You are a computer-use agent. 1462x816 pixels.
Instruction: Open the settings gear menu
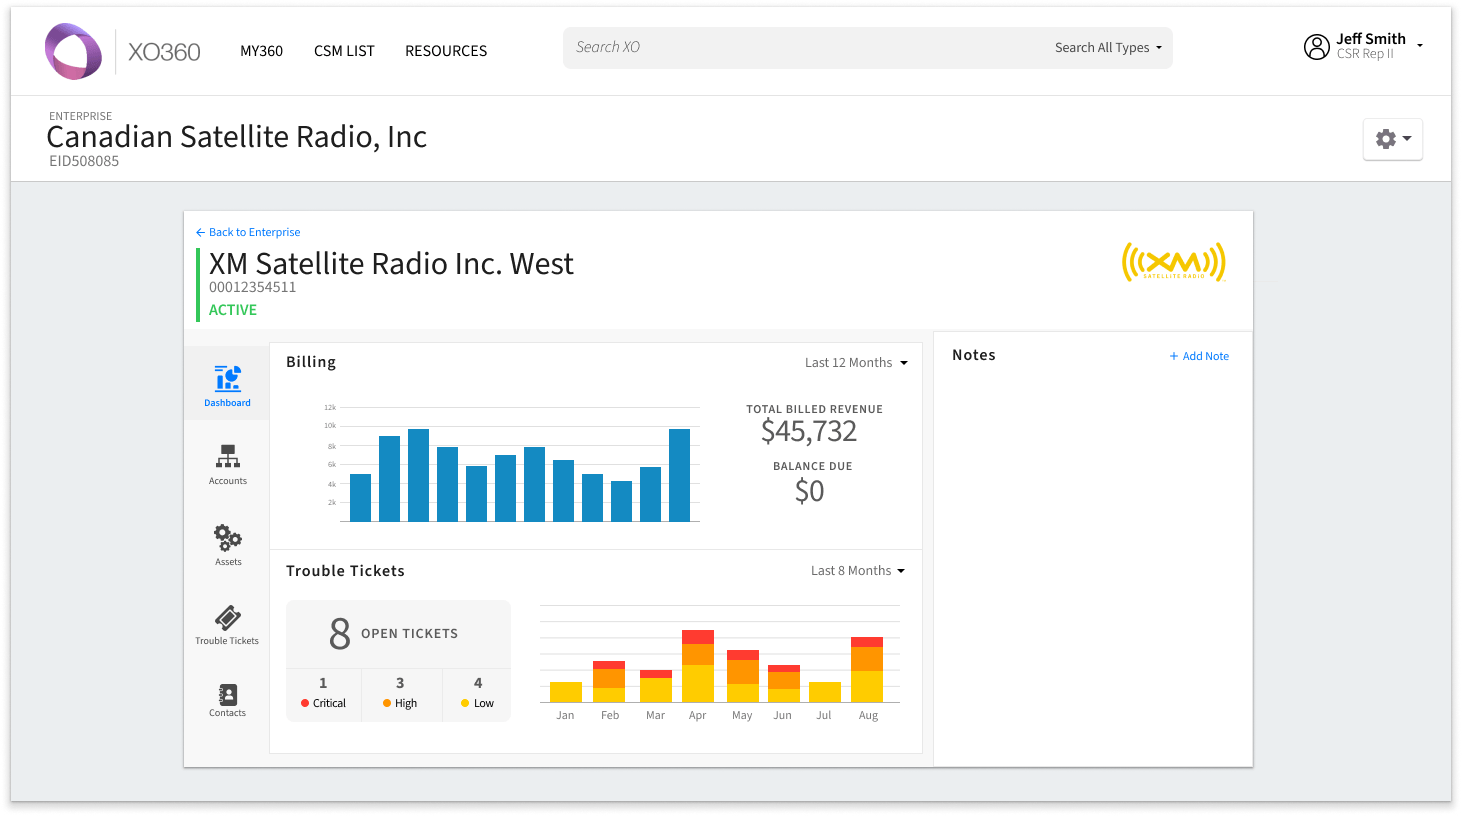point(1393,139)
